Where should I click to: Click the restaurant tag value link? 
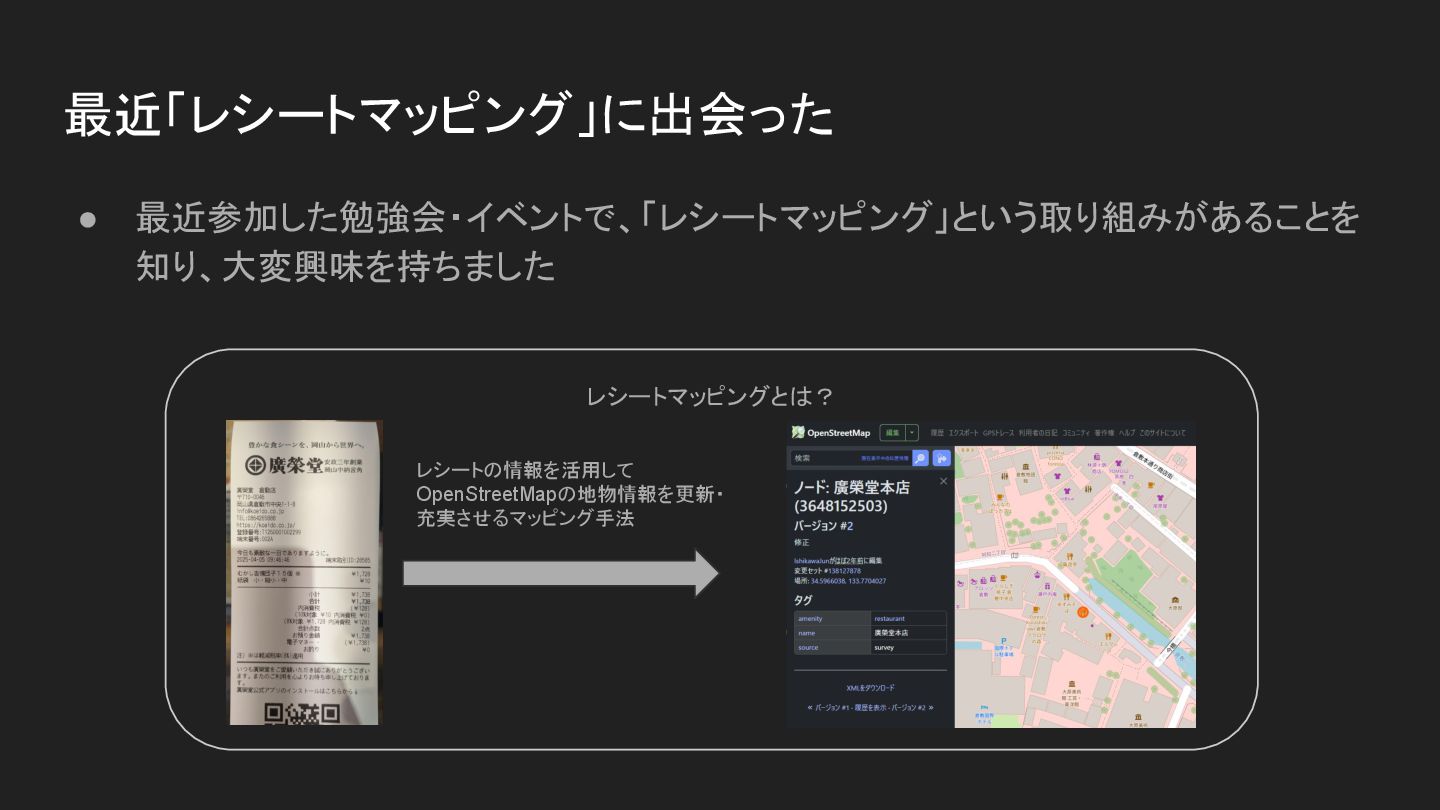[889, 619]
